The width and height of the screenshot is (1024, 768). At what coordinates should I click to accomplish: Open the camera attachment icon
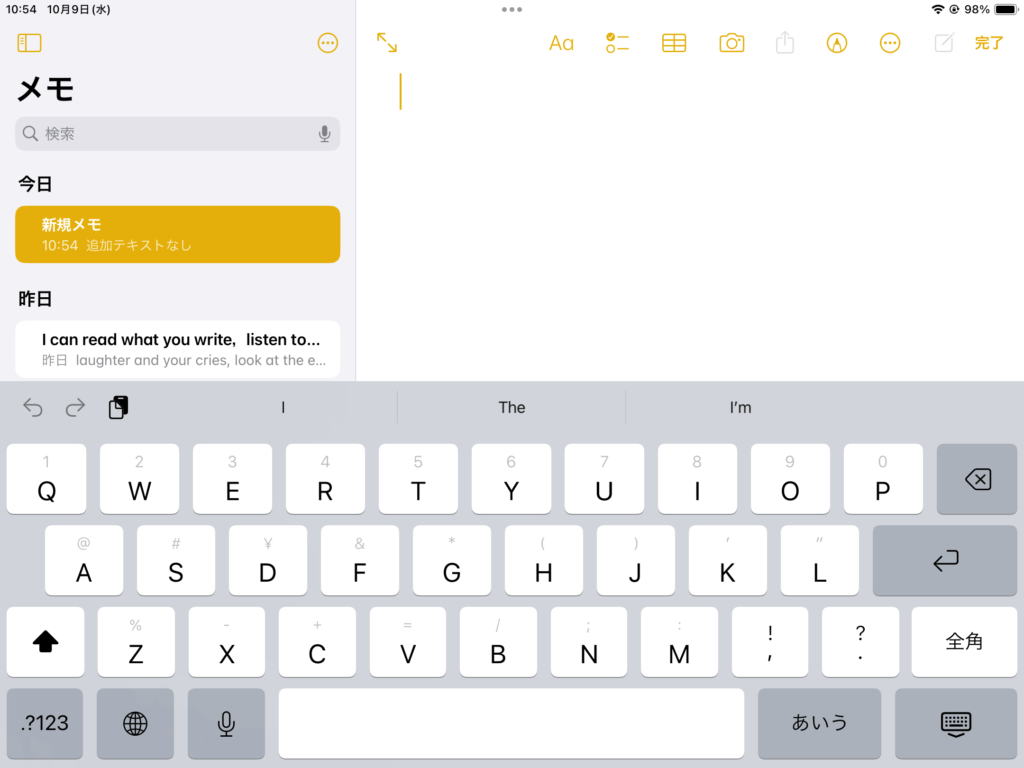[x=732, y=43]
